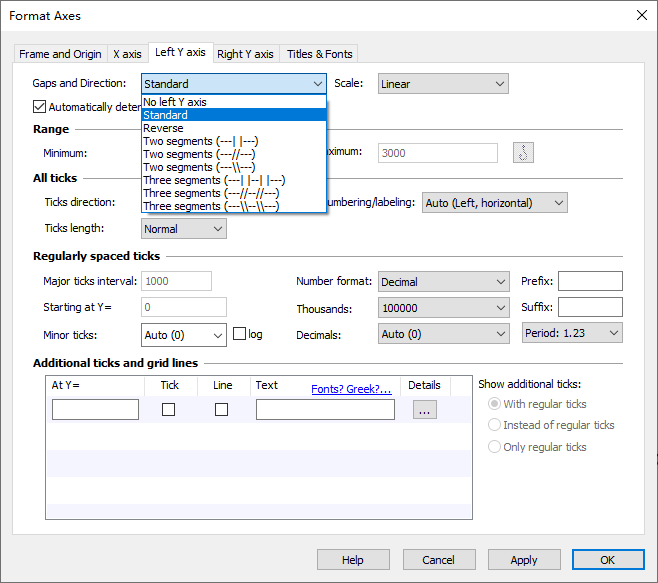Screen dimensions: 658x583
Task: Open the Decimals Auto (0) dropdown
Action: 444,334
